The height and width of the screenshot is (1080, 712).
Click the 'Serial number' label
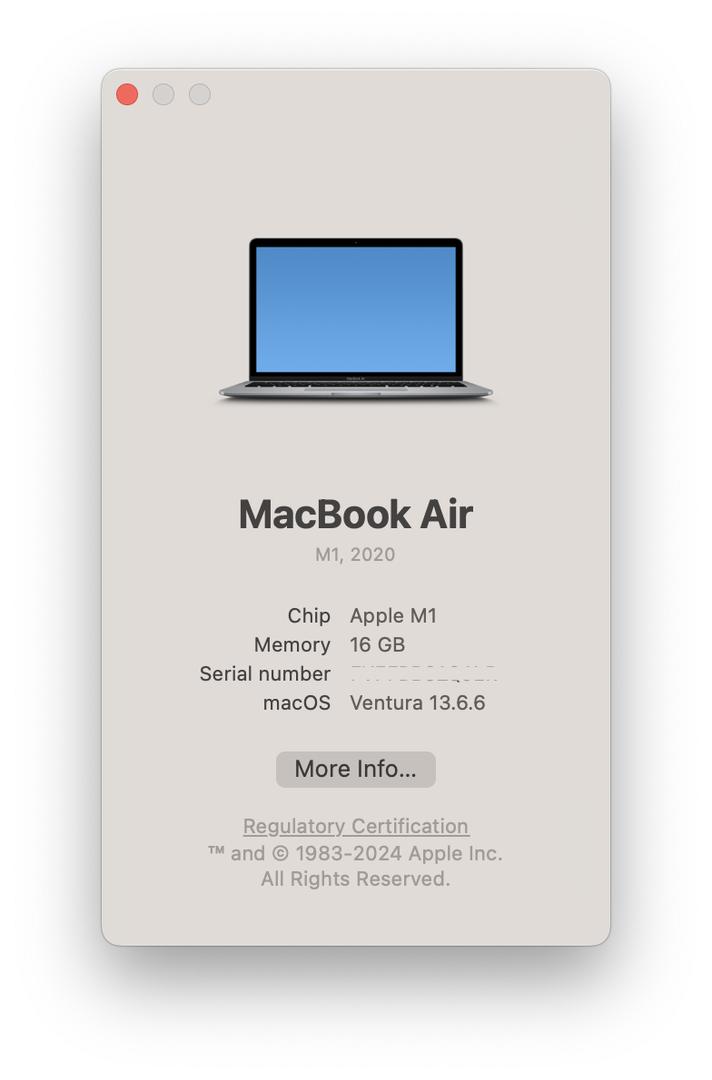(265, 674)
